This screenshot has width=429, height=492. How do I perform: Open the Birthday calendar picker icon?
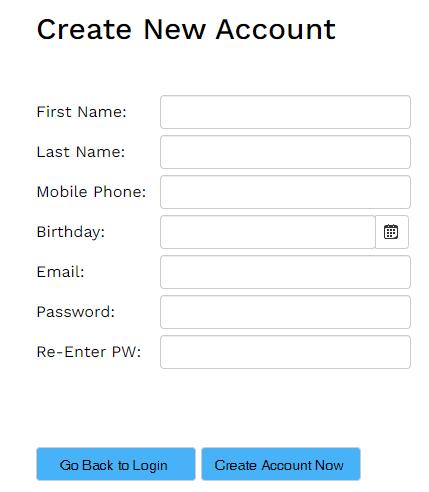(x=391, y=232)
